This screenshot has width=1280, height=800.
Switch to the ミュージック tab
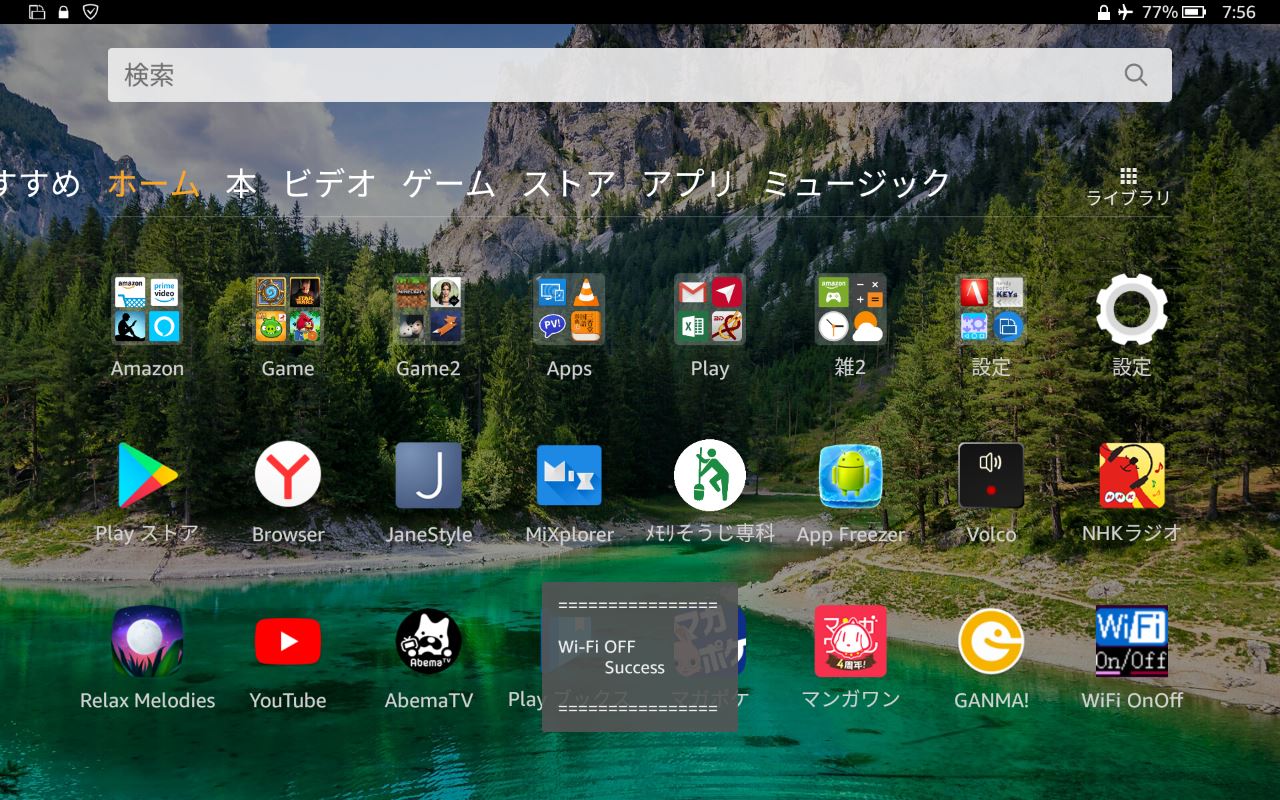click(x=856, y=184)
